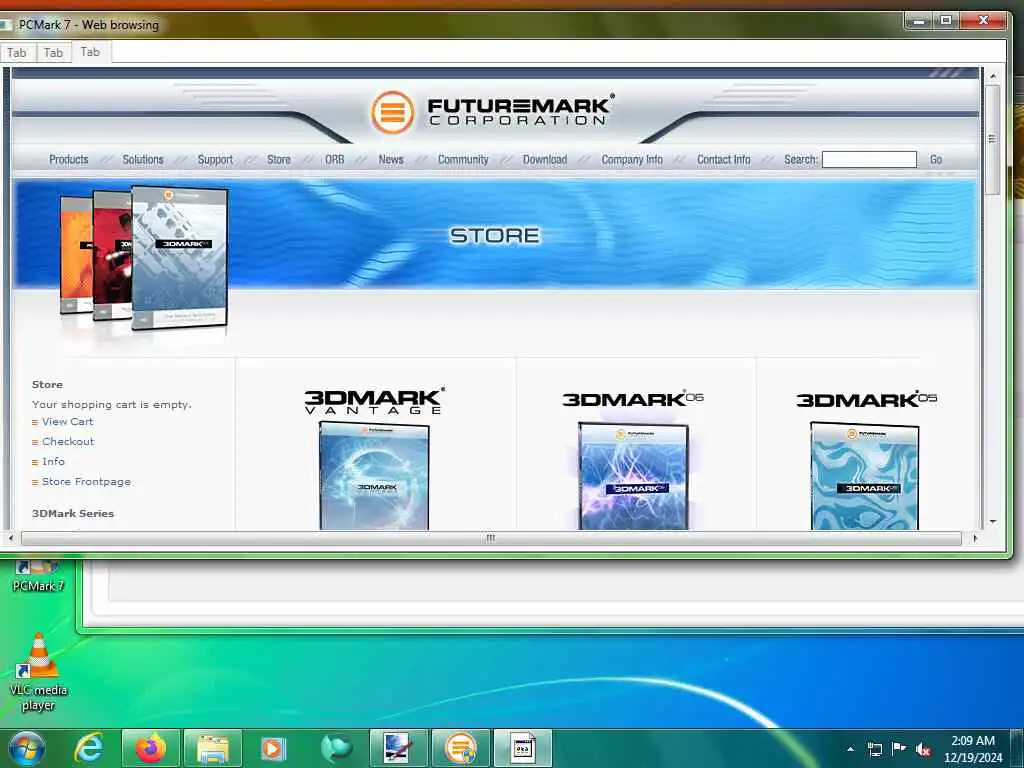Click the Go search button

point(936,159)
